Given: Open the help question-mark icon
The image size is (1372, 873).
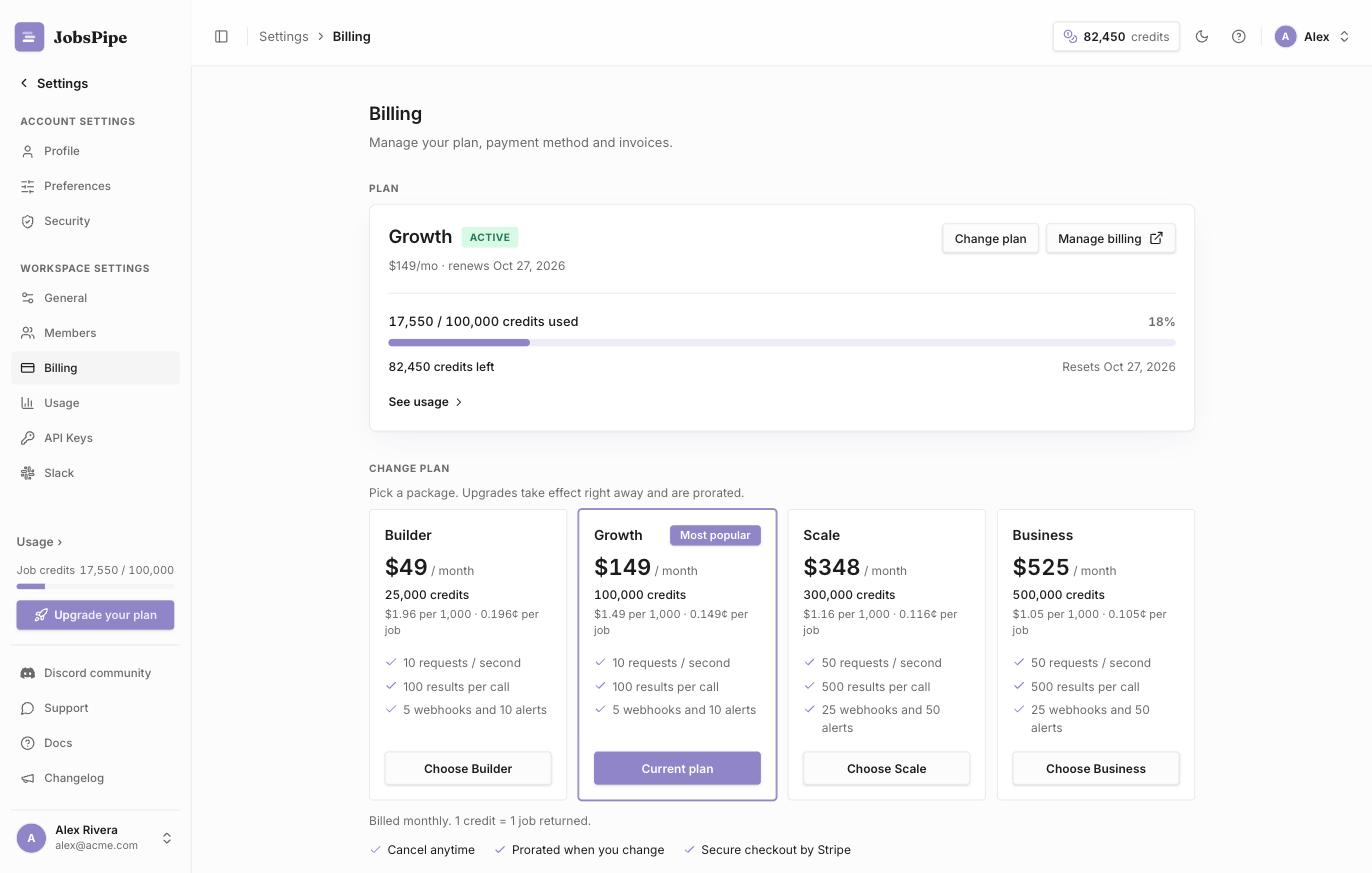Looking at the screenshot, I should coord(1238,36).
